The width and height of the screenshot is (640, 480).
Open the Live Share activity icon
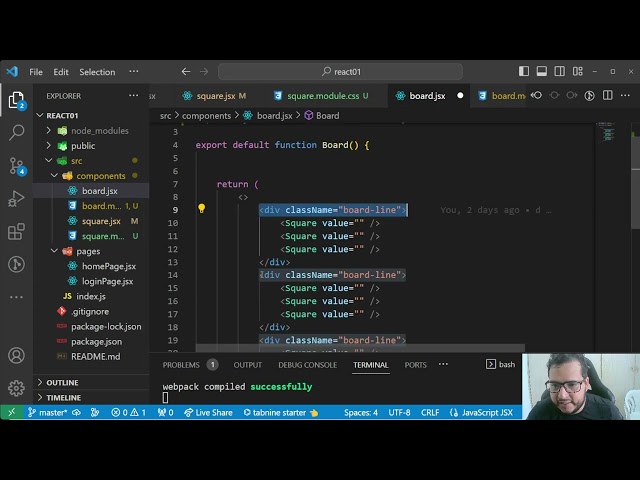(x=16, y=264)
